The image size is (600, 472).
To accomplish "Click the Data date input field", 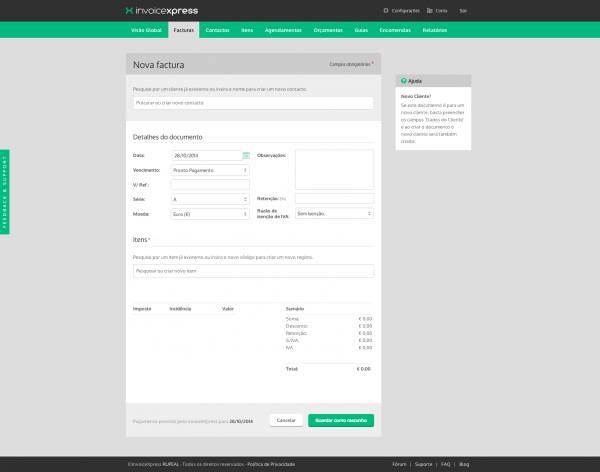I will 207,155.
